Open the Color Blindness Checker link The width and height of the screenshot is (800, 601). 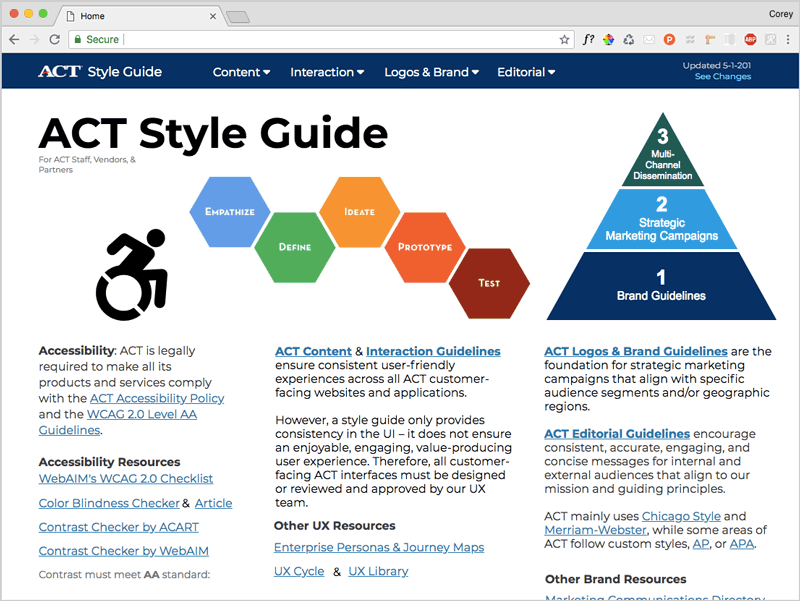109,503
